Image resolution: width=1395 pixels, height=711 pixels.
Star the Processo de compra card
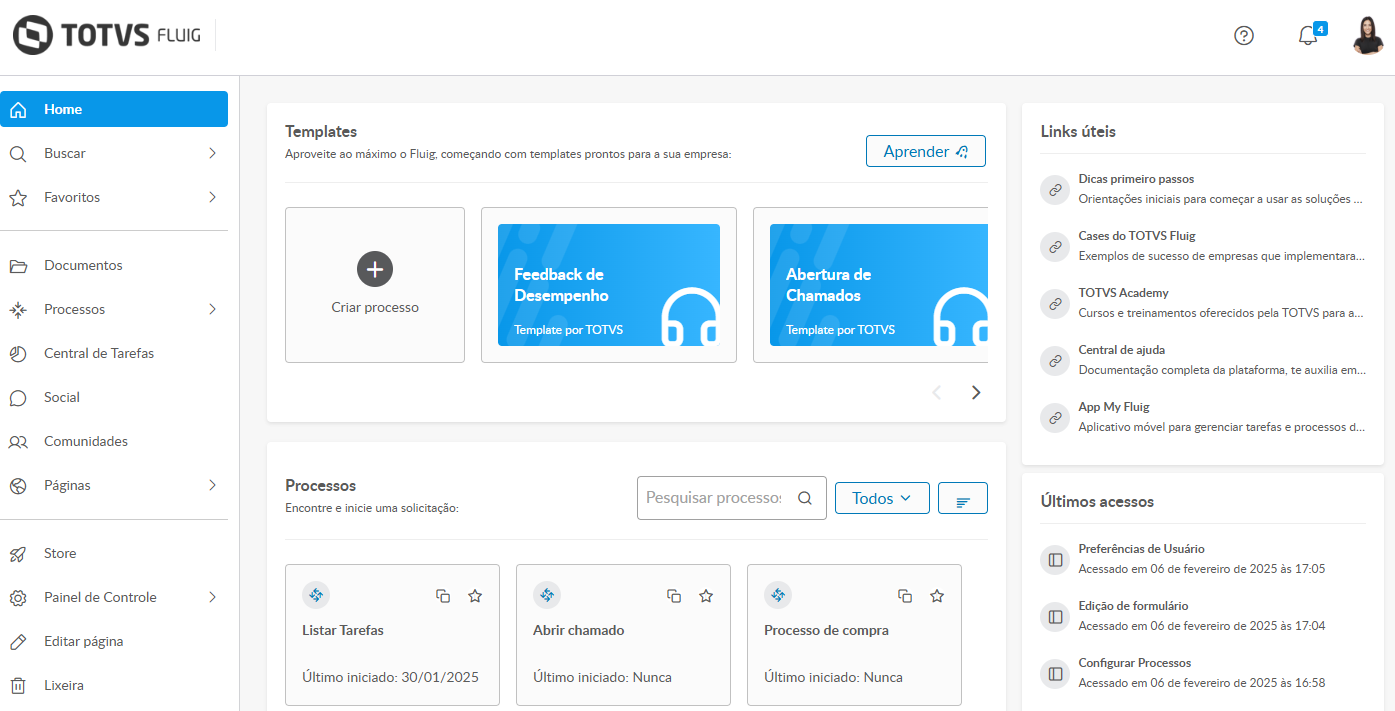coord(937,596)
